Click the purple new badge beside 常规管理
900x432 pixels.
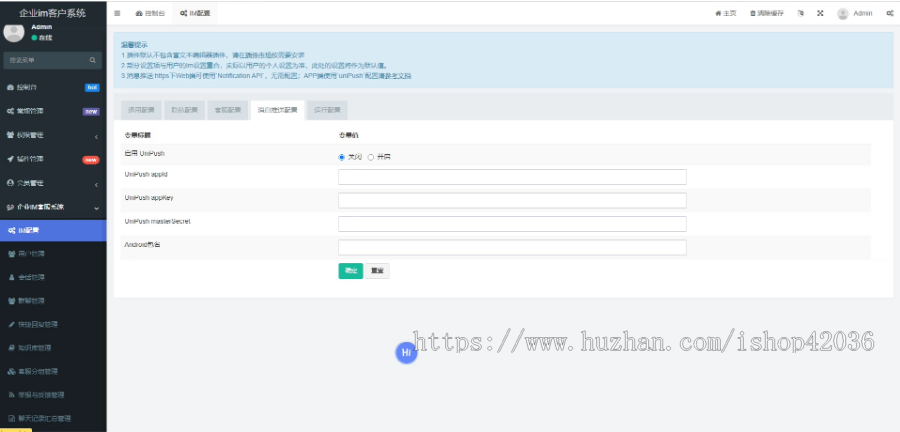91,112
